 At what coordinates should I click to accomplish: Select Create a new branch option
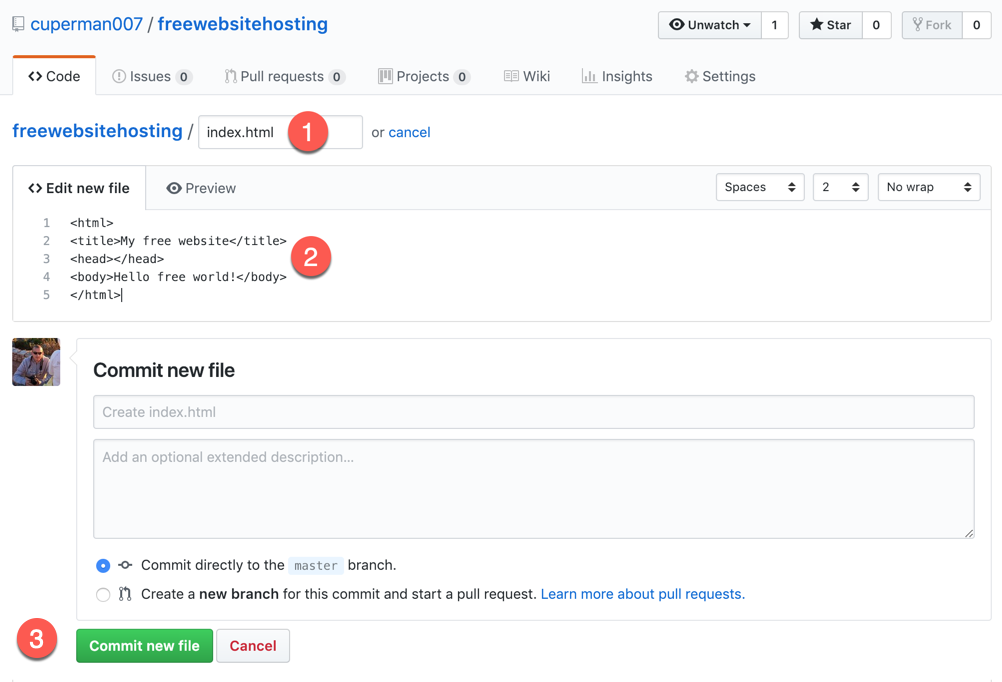[x=103, y=595]
